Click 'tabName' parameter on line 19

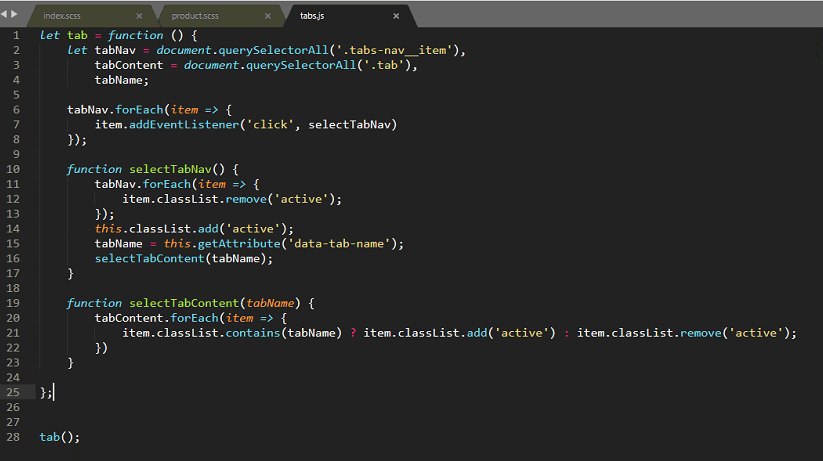click(270, 303)
